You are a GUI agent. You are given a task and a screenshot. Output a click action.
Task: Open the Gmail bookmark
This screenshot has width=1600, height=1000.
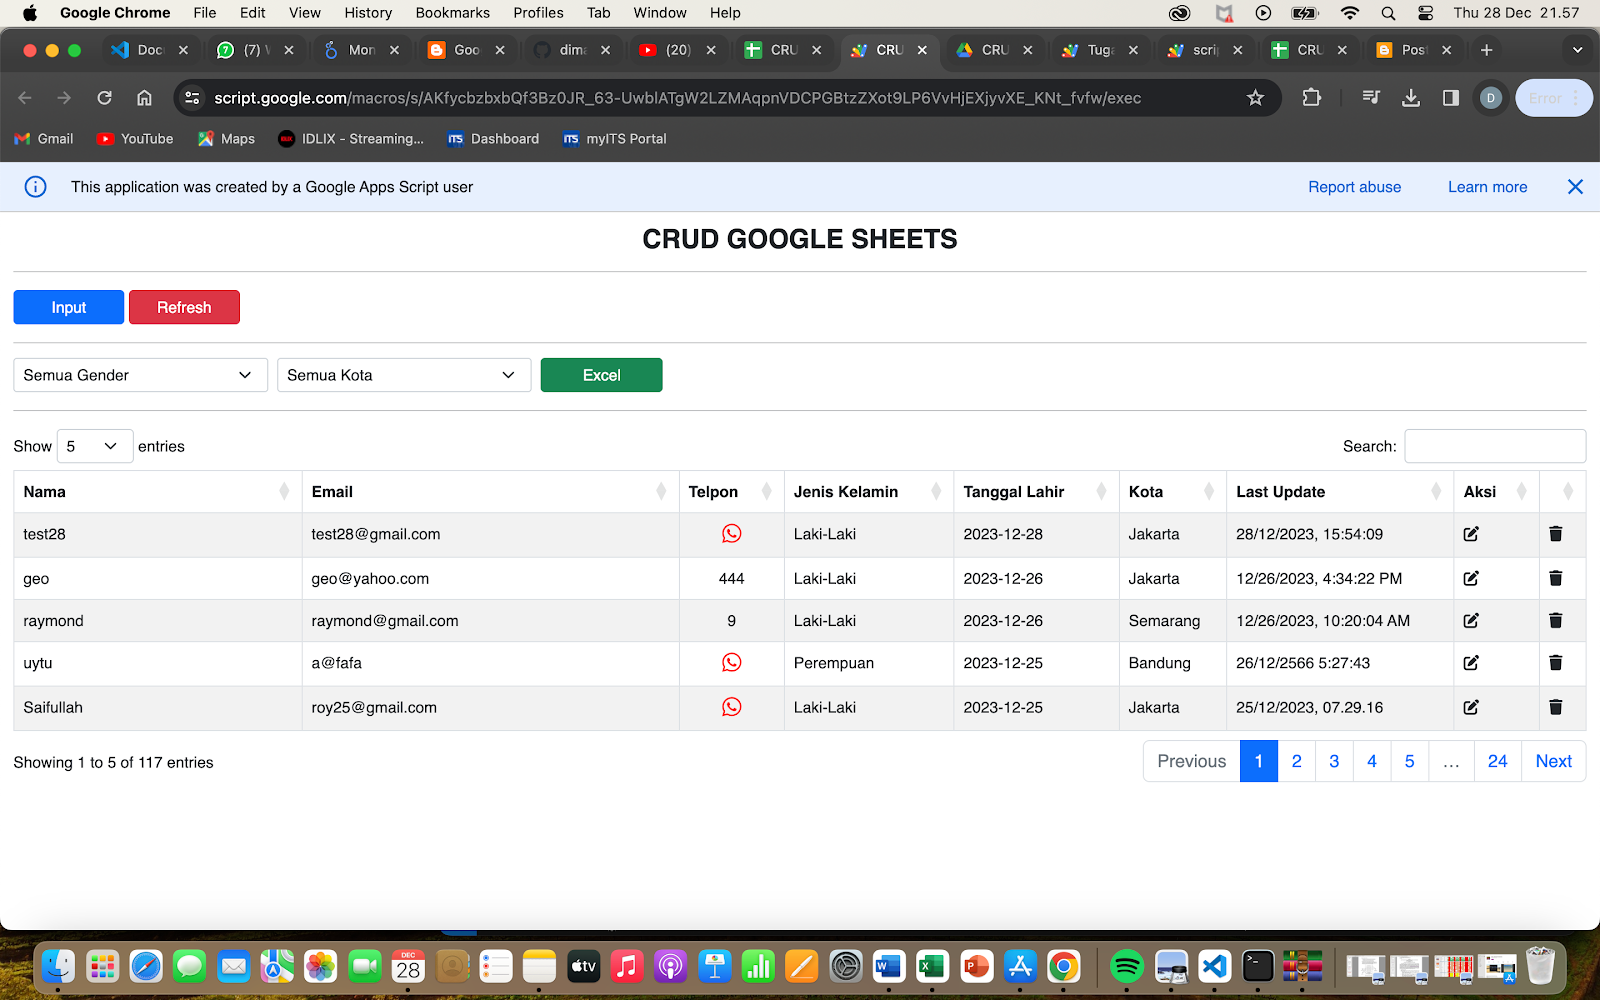44,139
